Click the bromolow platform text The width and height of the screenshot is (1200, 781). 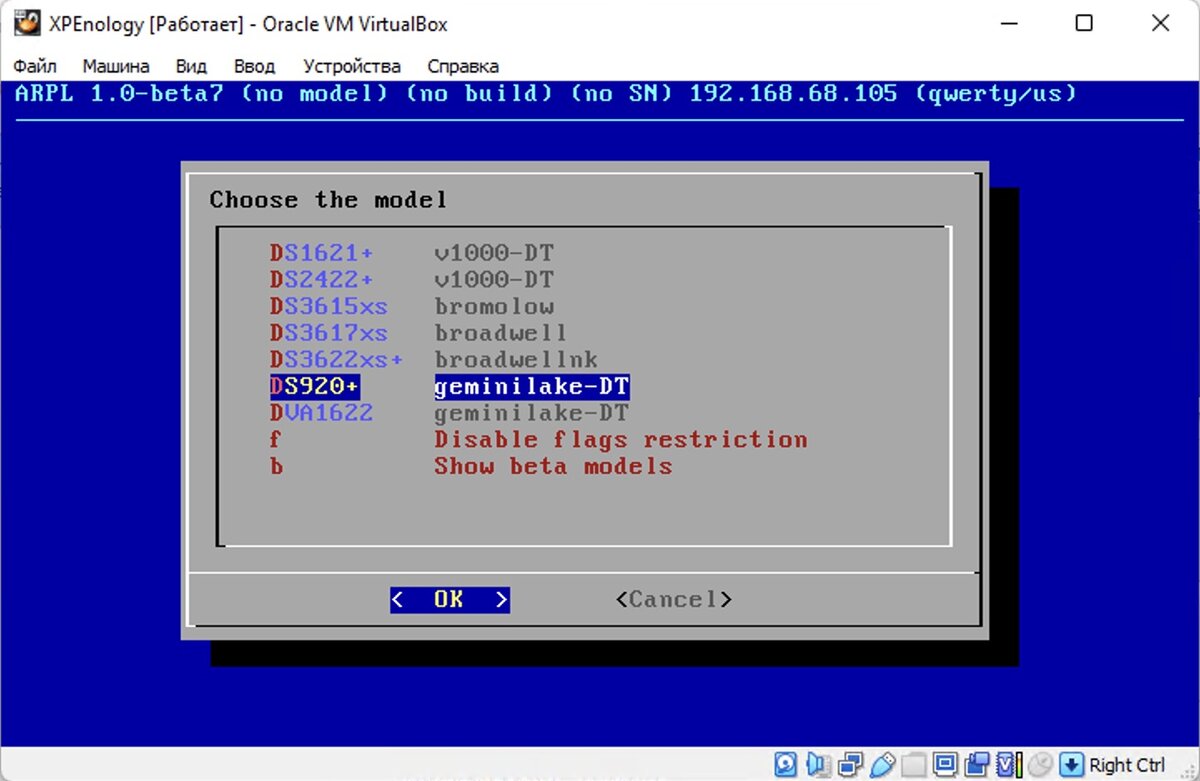494,306
